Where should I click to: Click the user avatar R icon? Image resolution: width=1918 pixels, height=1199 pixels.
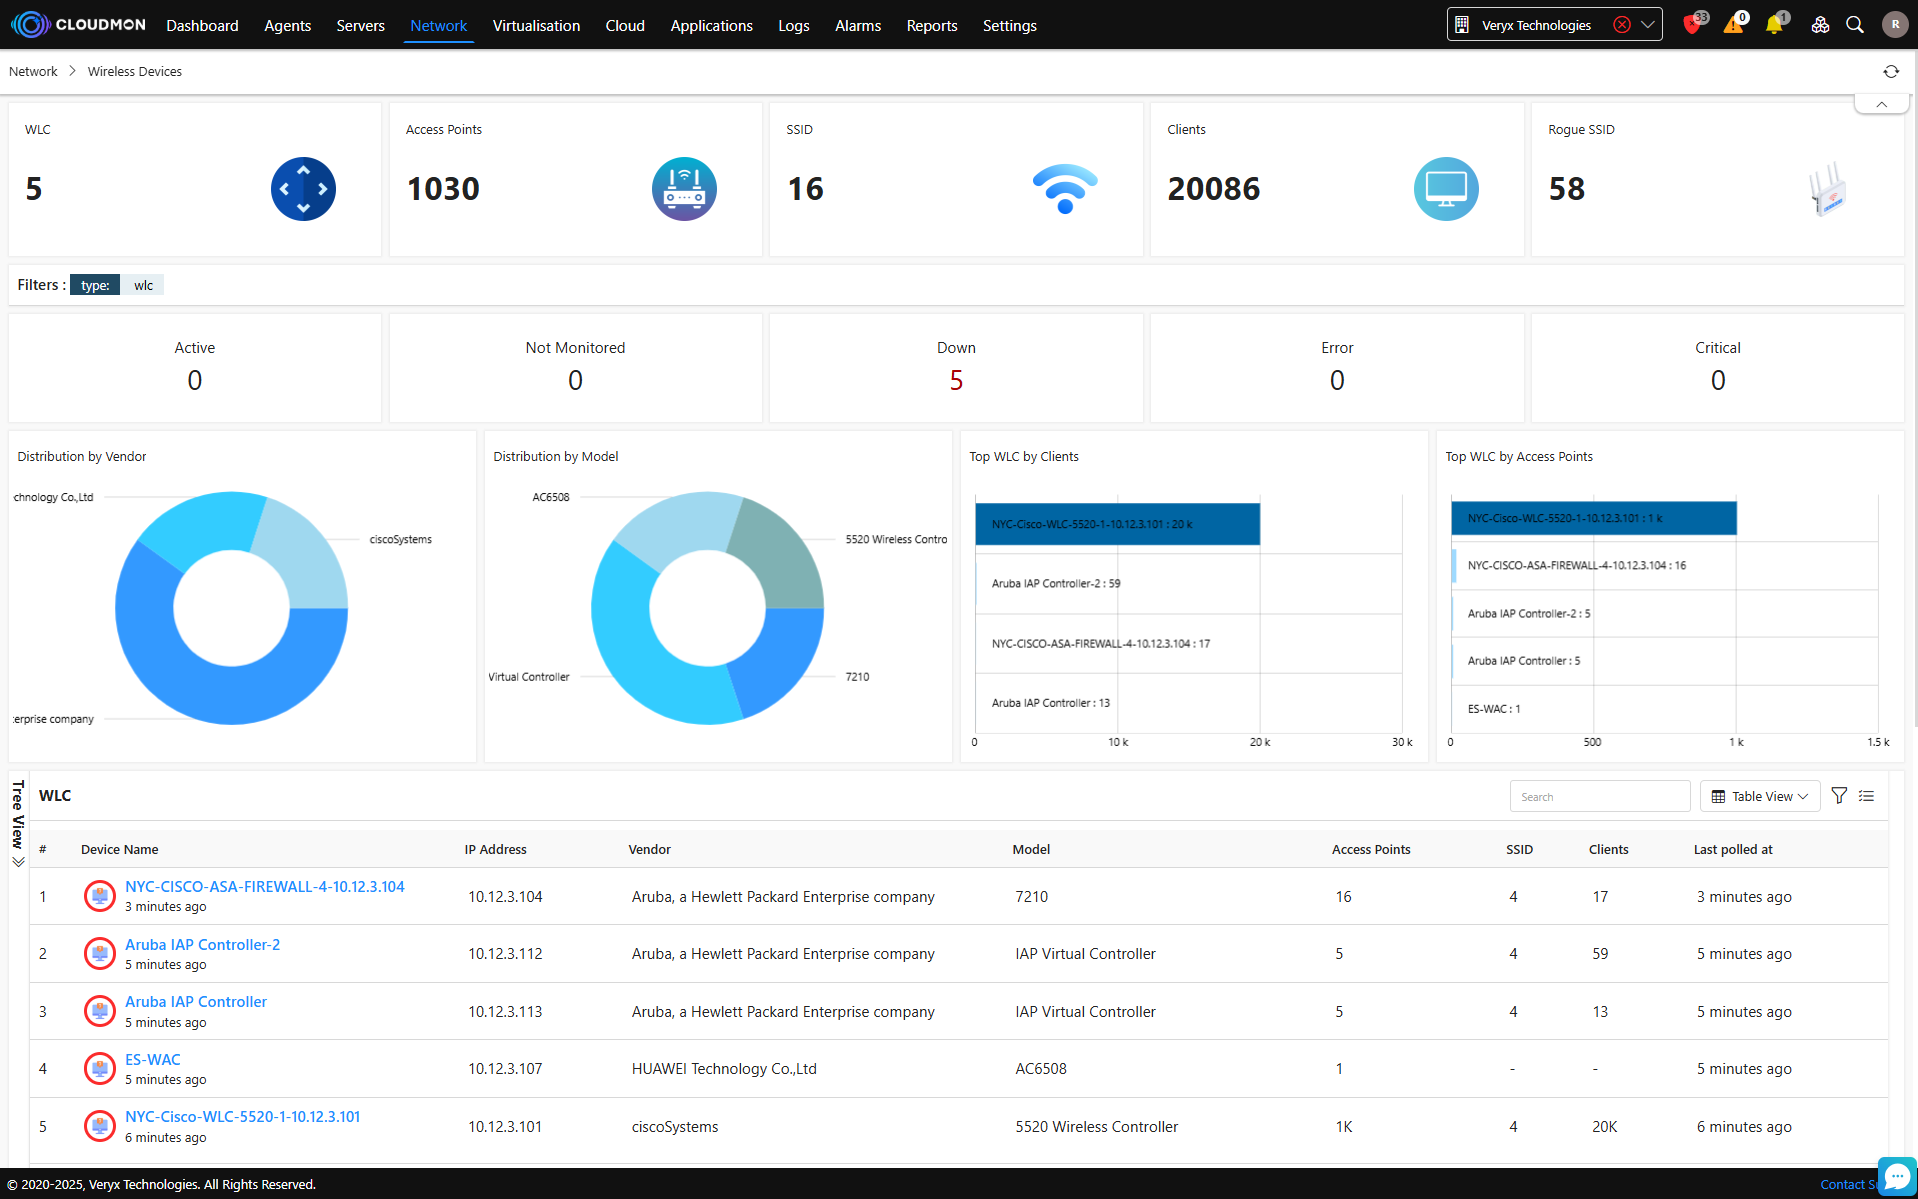pos(1894,25)
